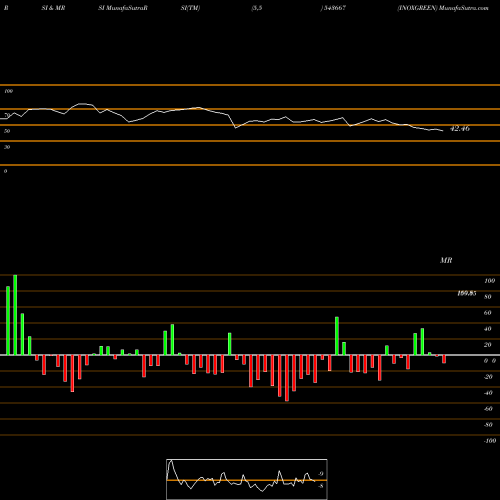Click the 'SI & MR' header text

pyautogui.click(x=53, y=8)
